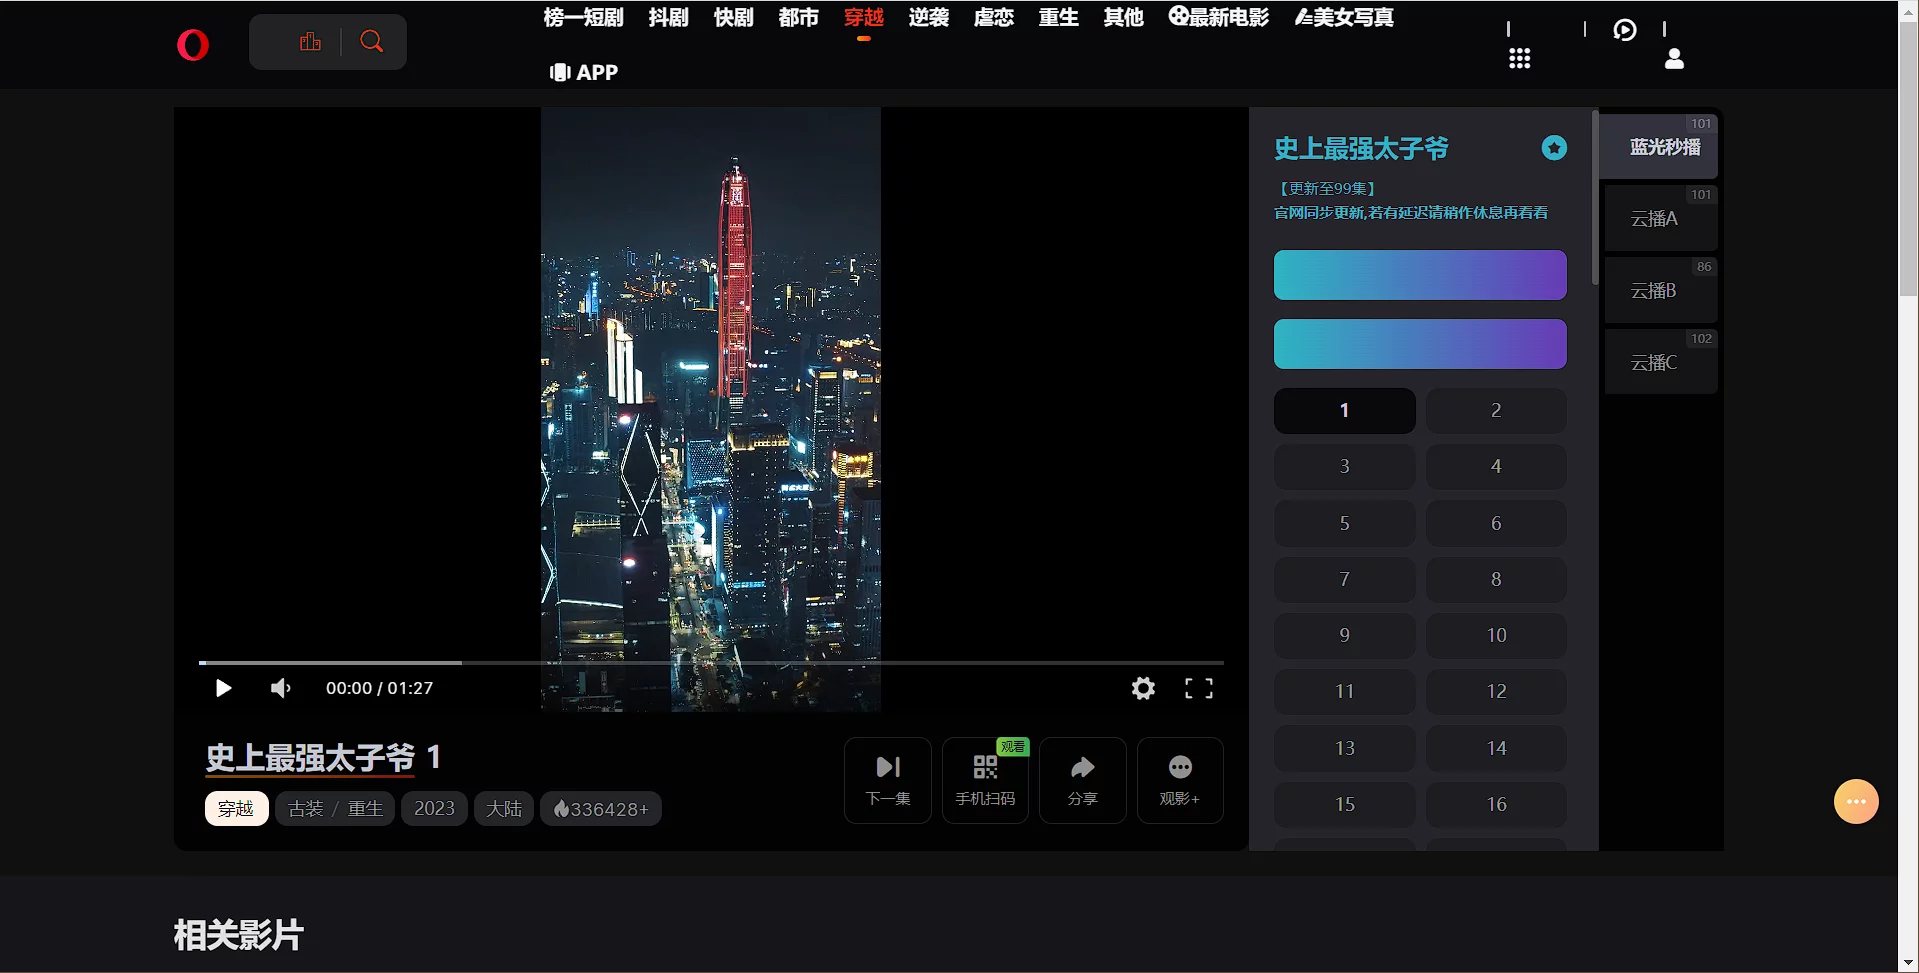Open the user profile icon
The image size is (1919, 973).
pyautogui.click(x=1674, y=59)
